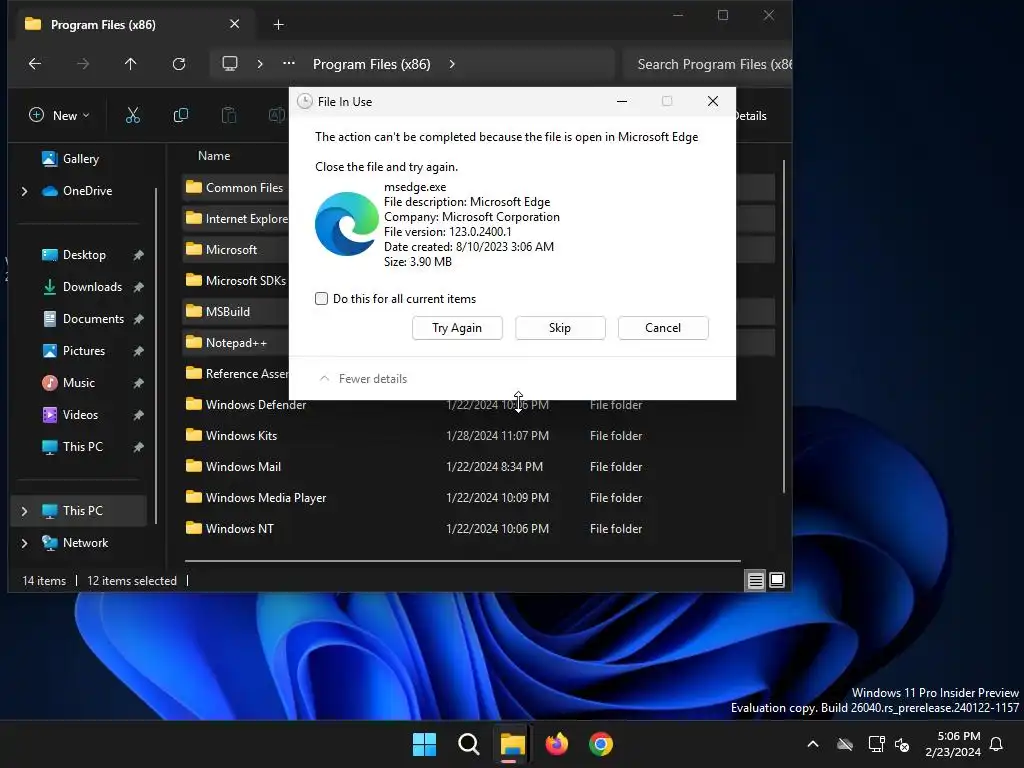Click the navigation pane scrollbar

click(x=155, y=356)
